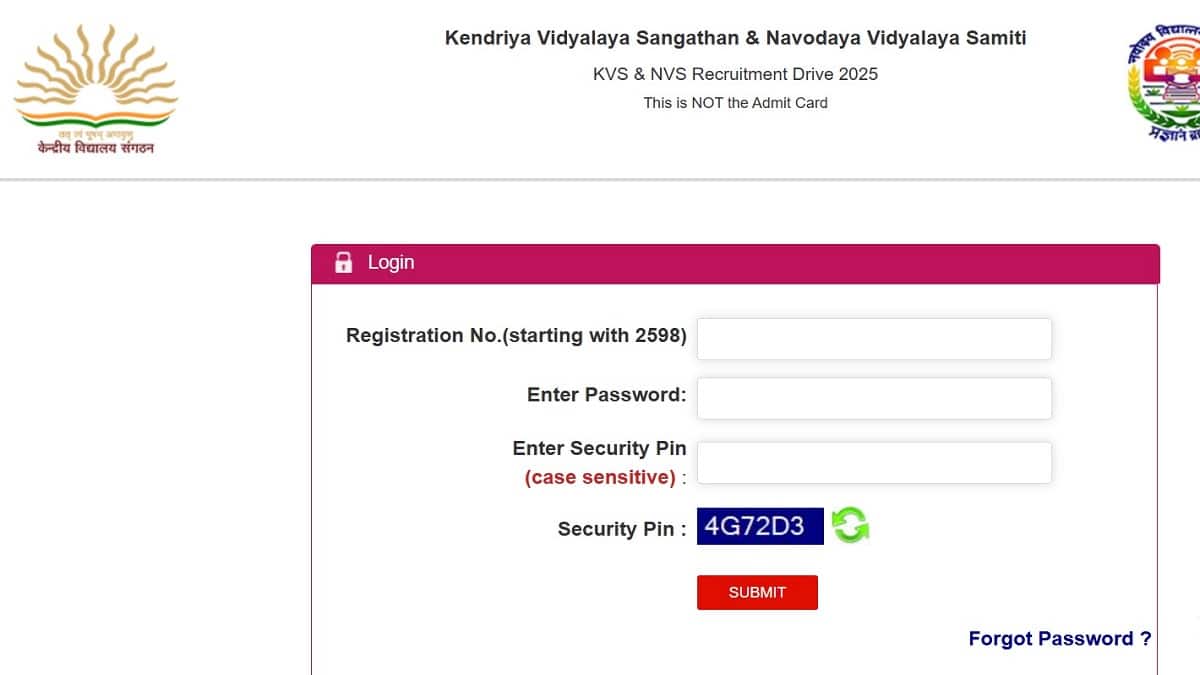Click the Kendriya Vidyalaya Sangathan sun logo
The height and width of the screenshot is (675, 1200).
tap(95, 78)
